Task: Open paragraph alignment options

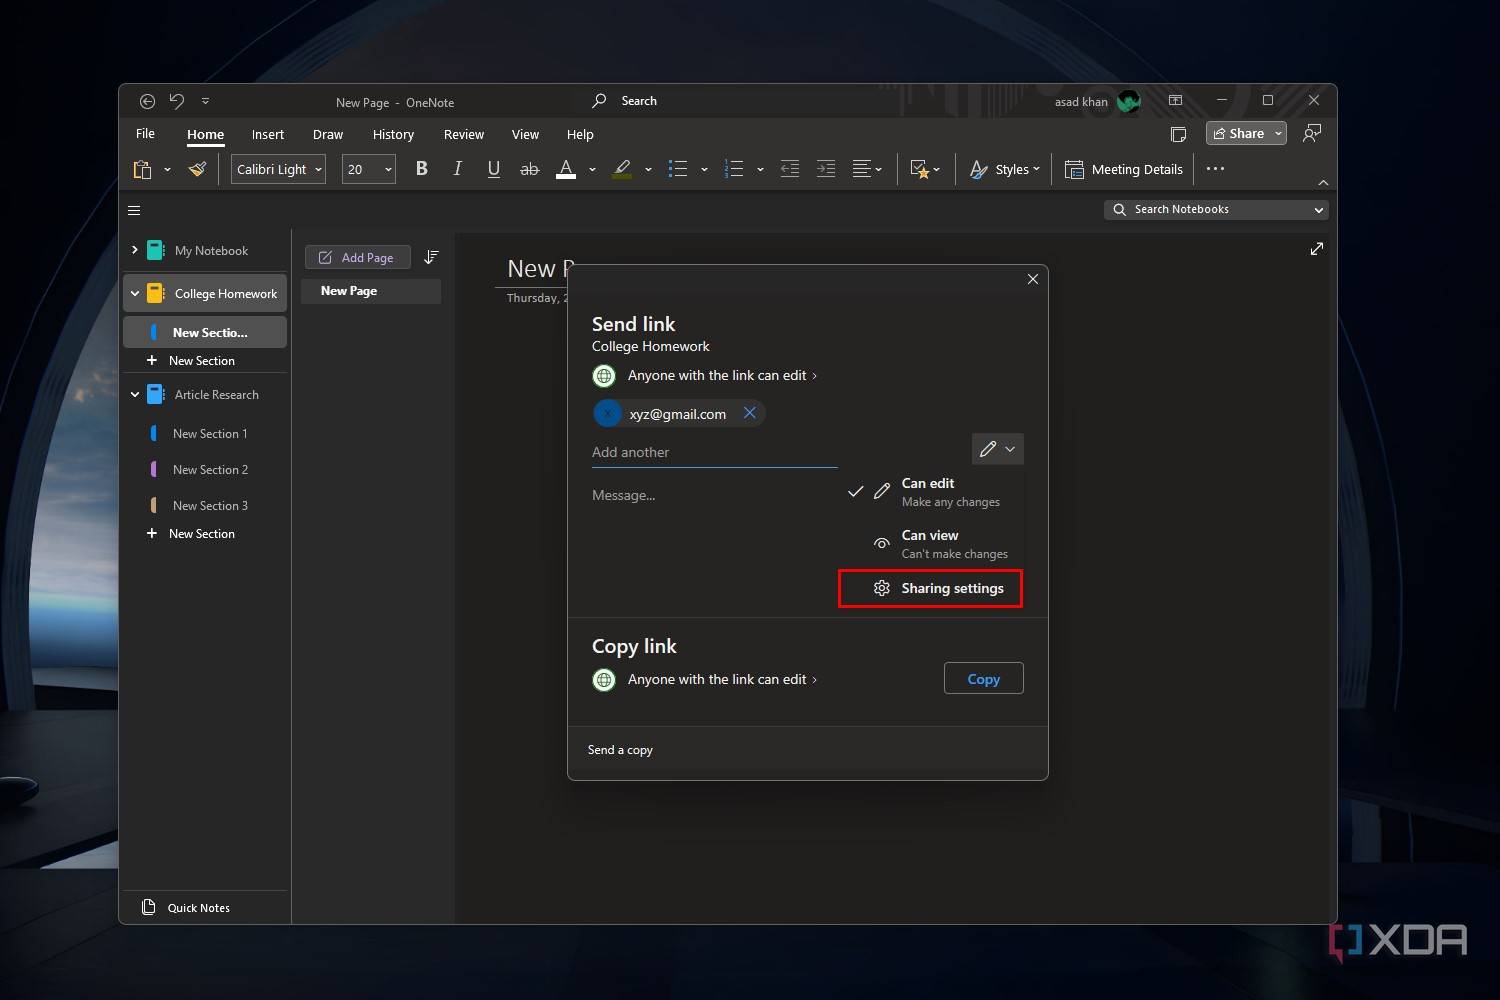Action: tap(867, 169)
